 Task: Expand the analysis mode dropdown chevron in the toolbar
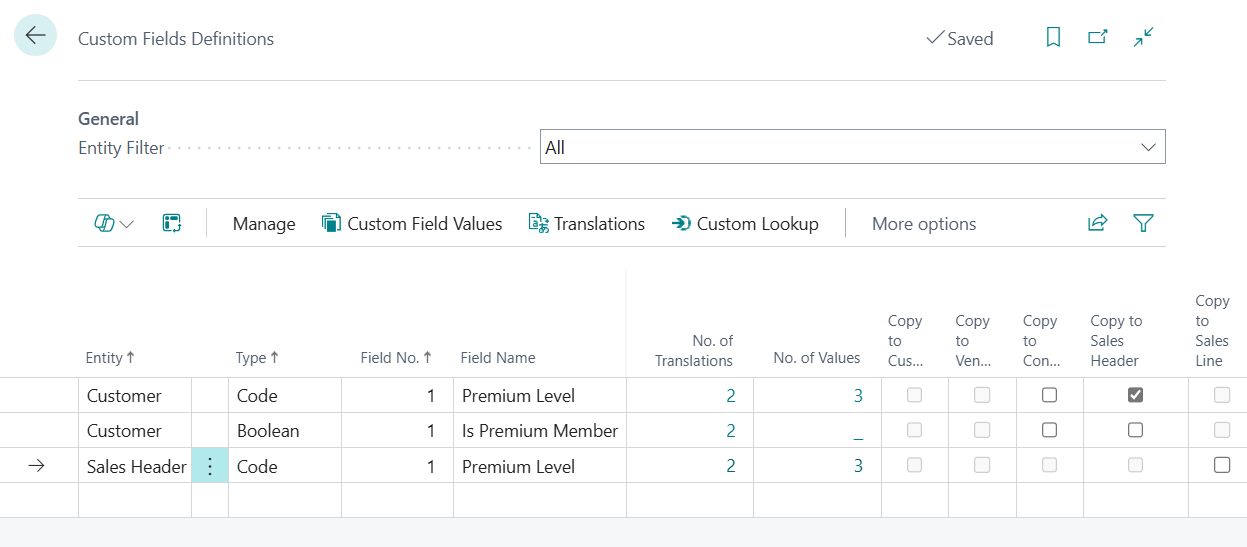pos(127,224)
